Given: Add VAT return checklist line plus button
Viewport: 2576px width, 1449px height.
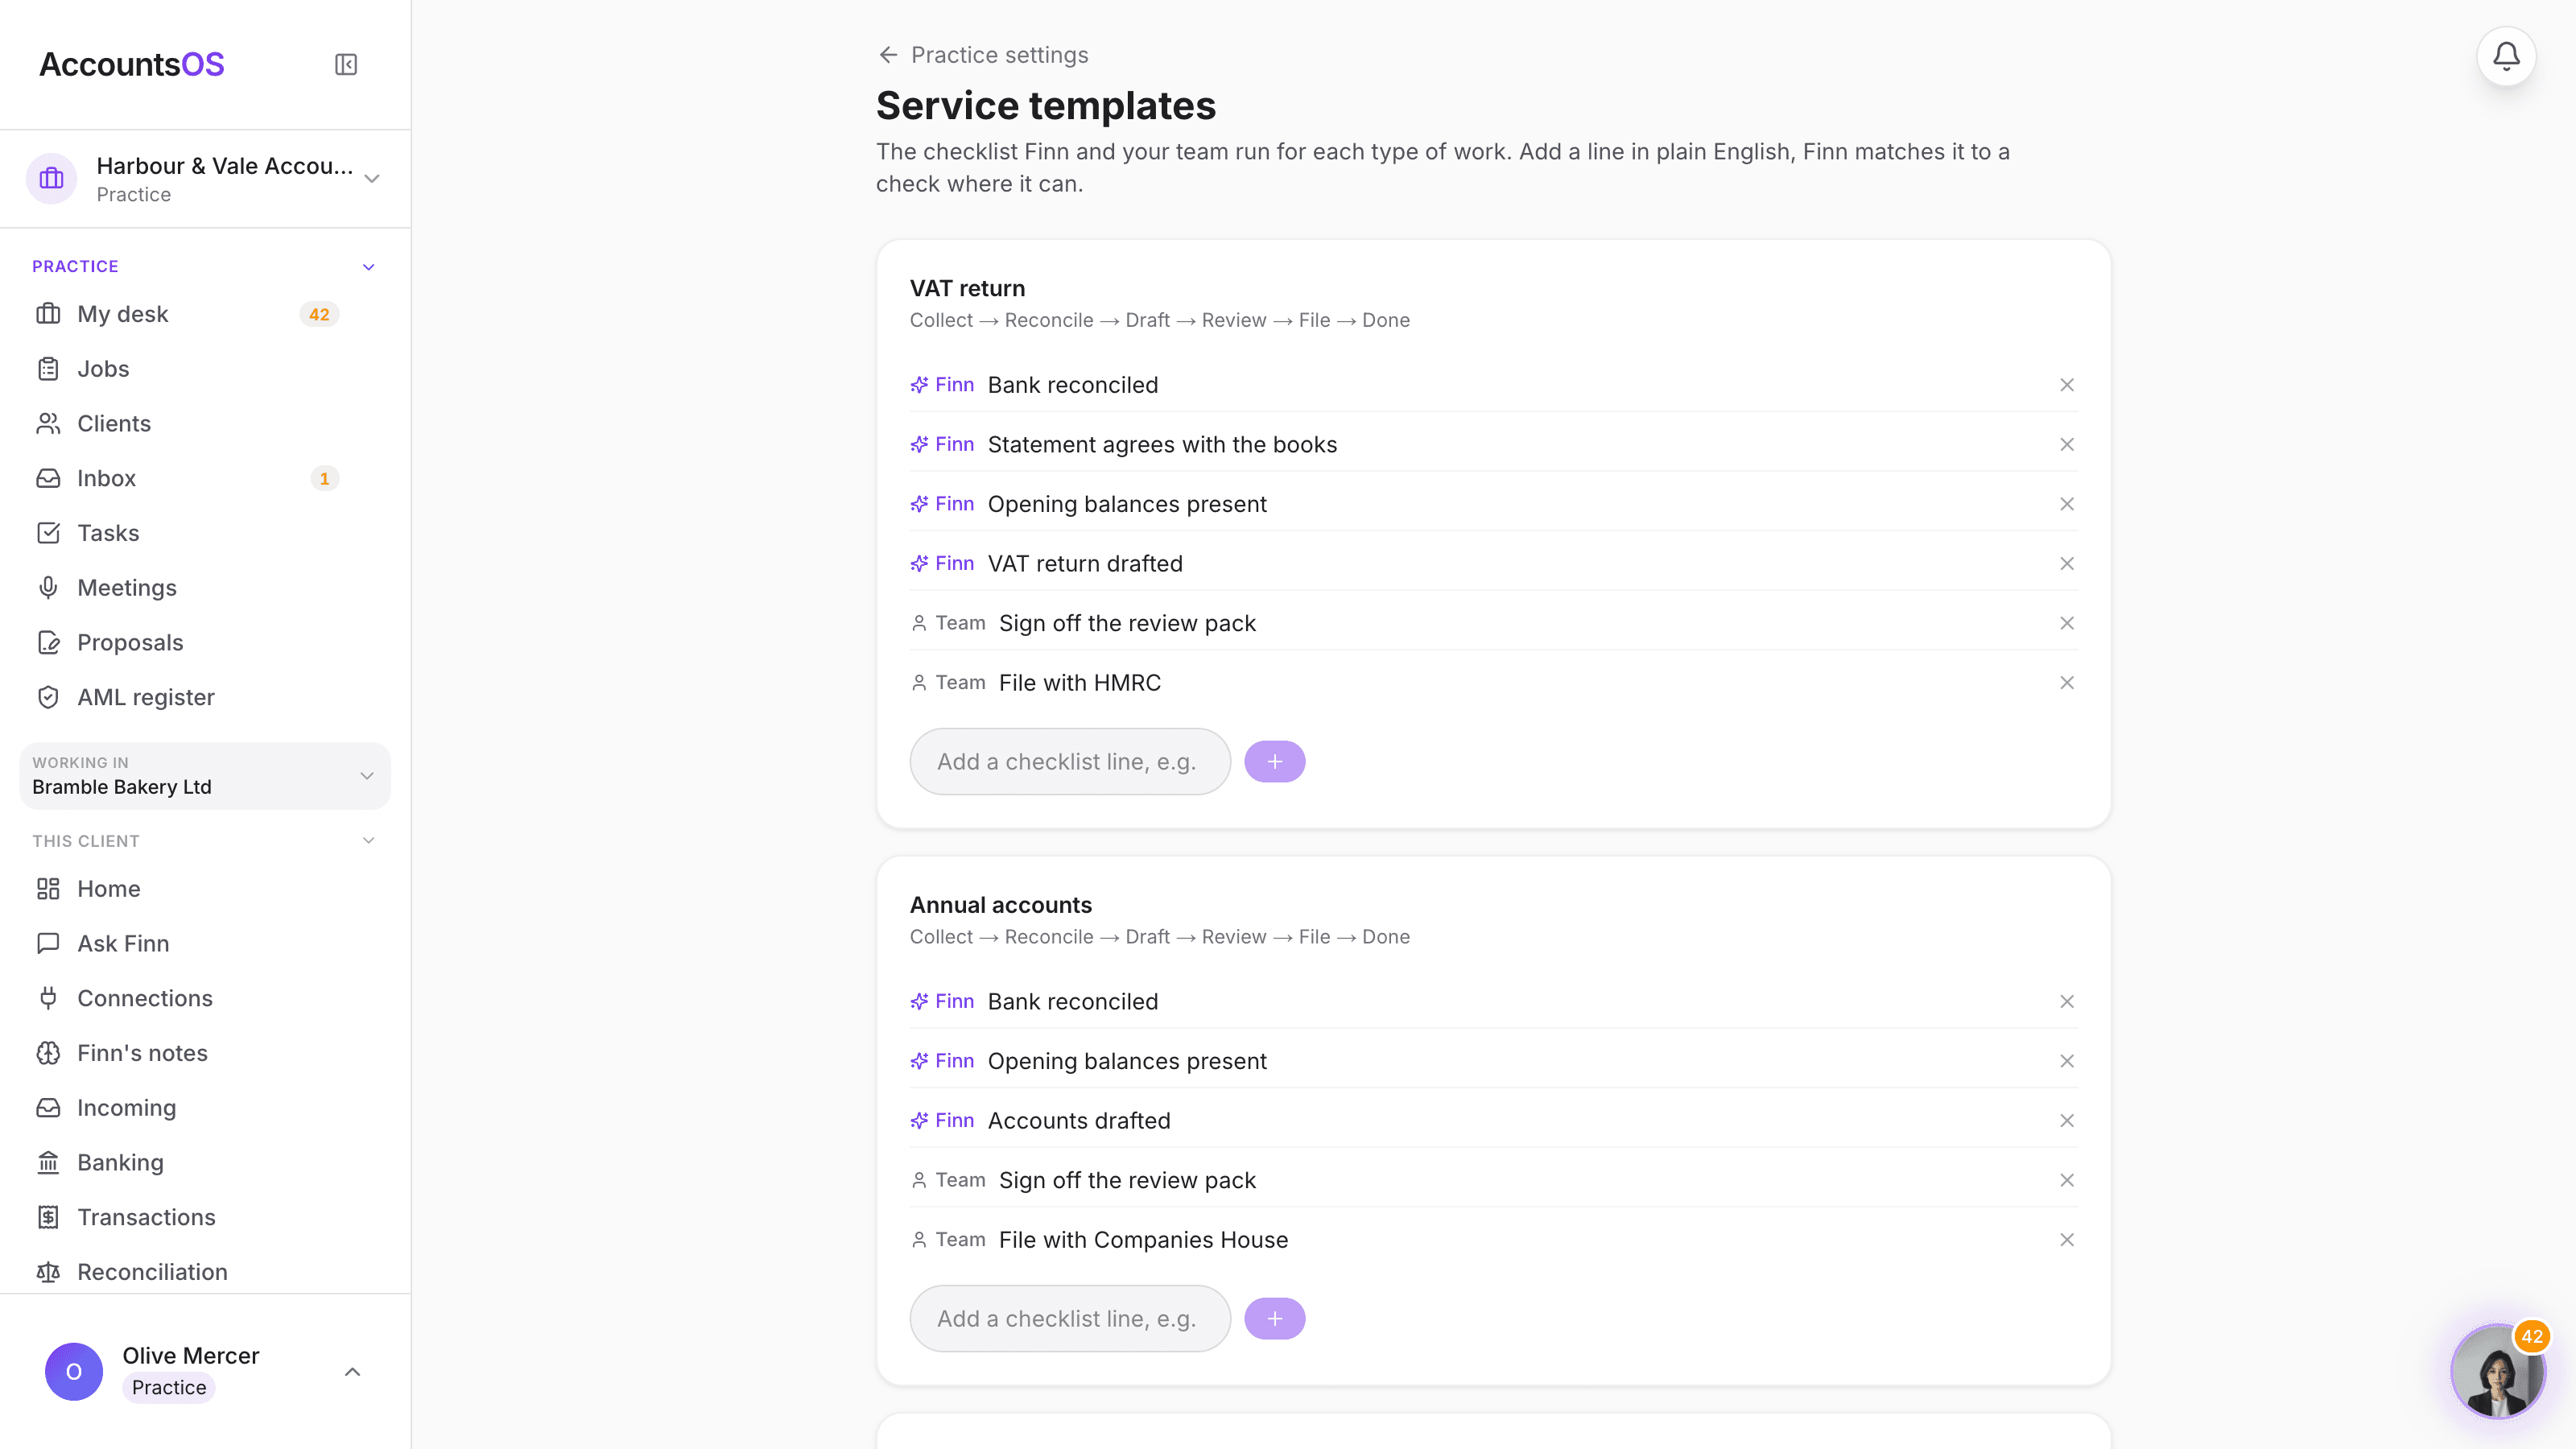Looking at the screenshot, I should (1274, 762).
